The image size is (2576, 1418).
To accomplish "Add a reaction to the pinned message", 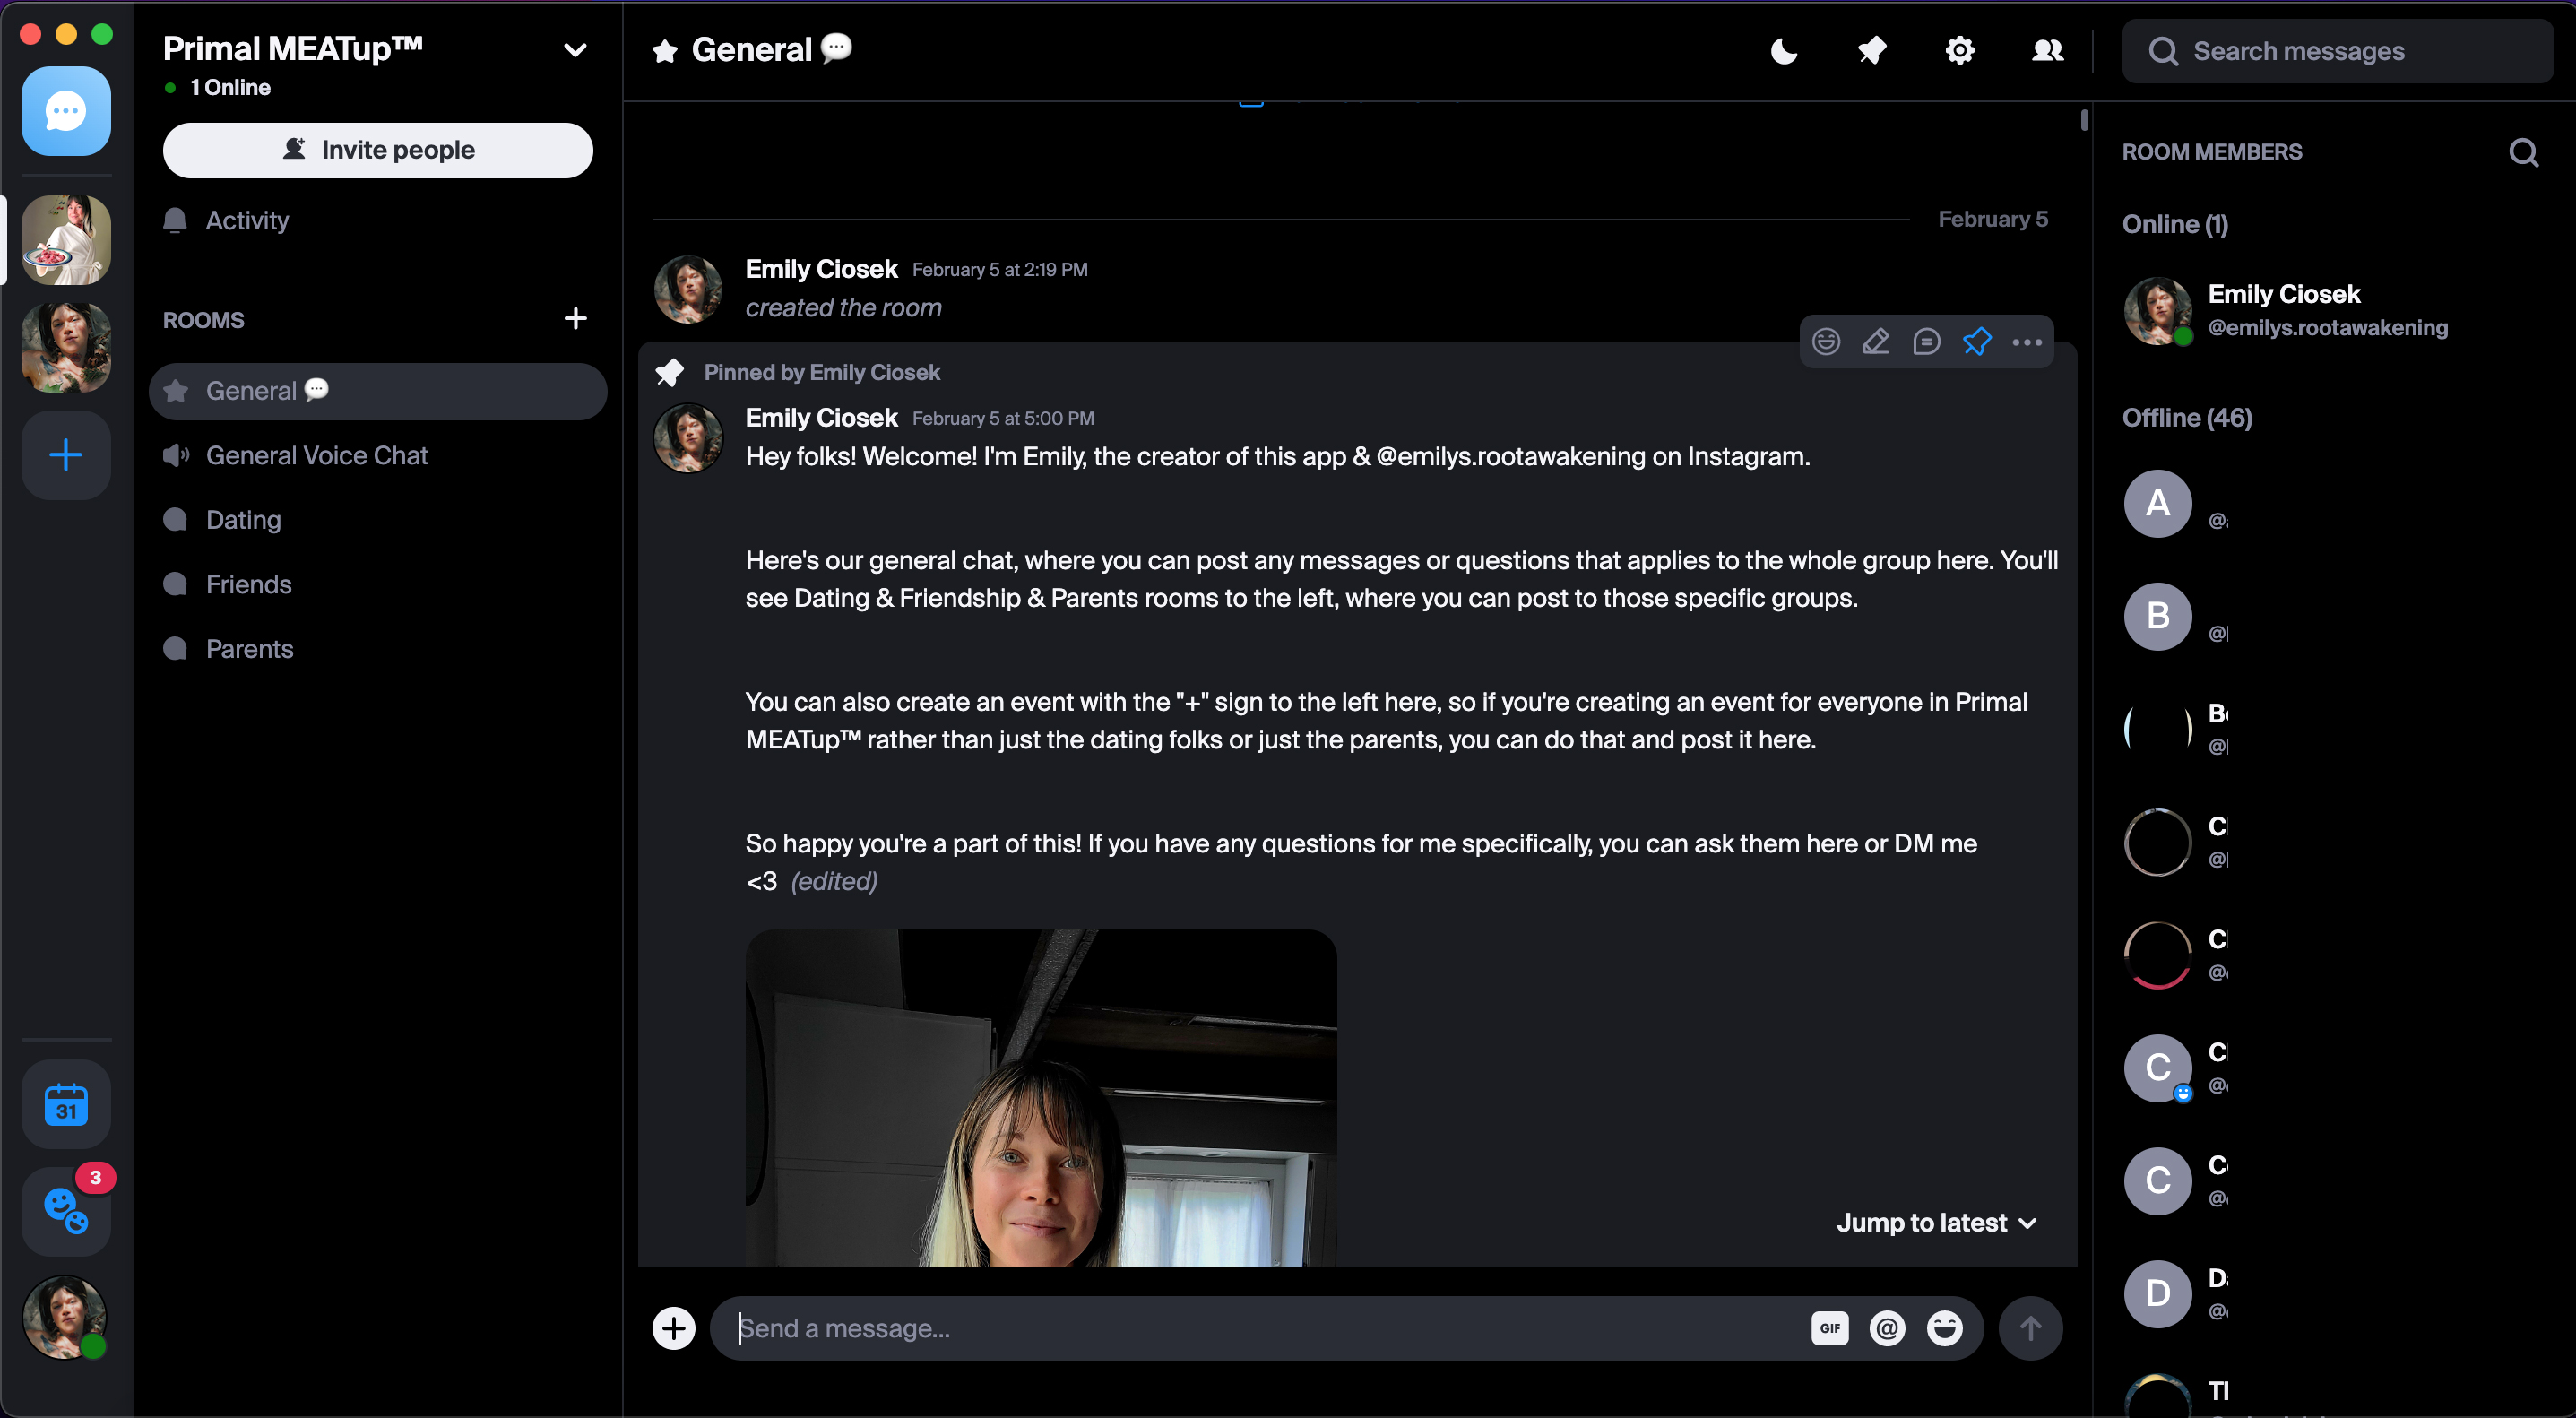I will [1826, 342].
